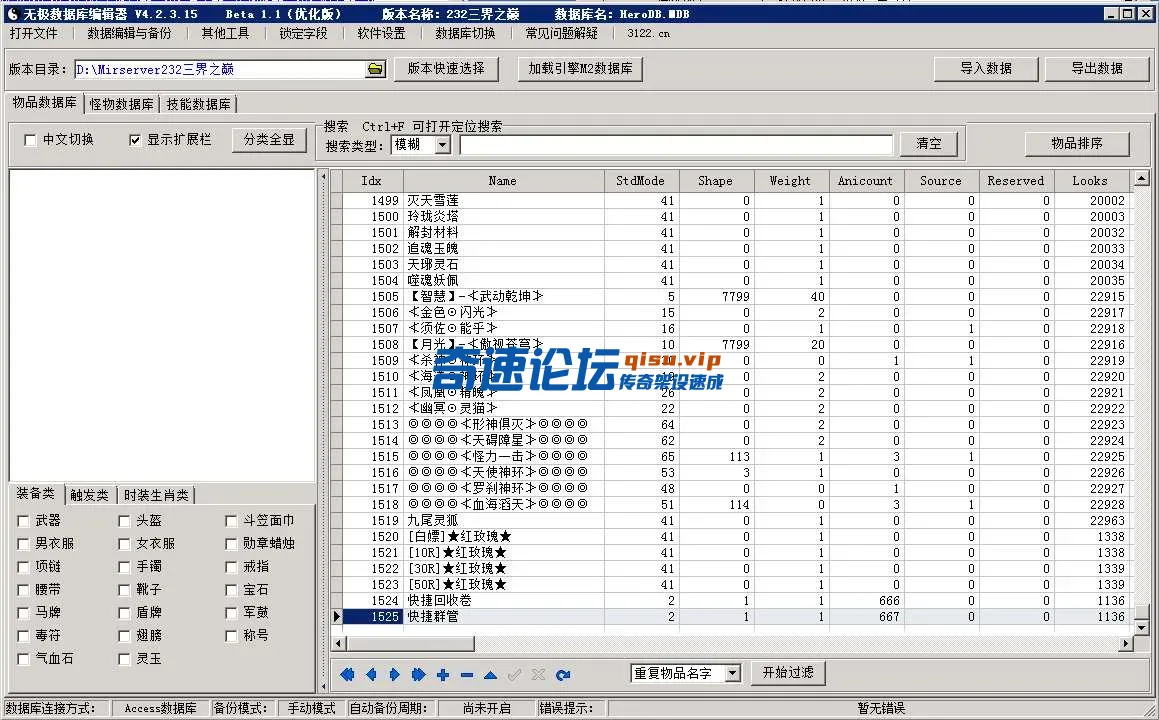The width and height of the screenshot is (1159, 720).
Task: Click the app icon in title bar
Action: 12,14
